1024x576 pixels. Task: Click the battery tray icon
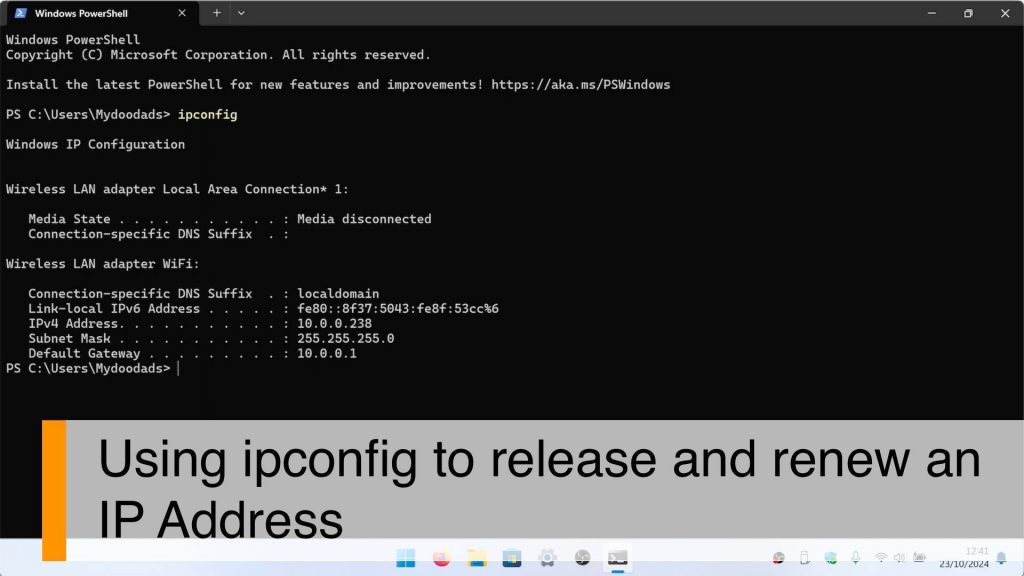click(920, 557)
